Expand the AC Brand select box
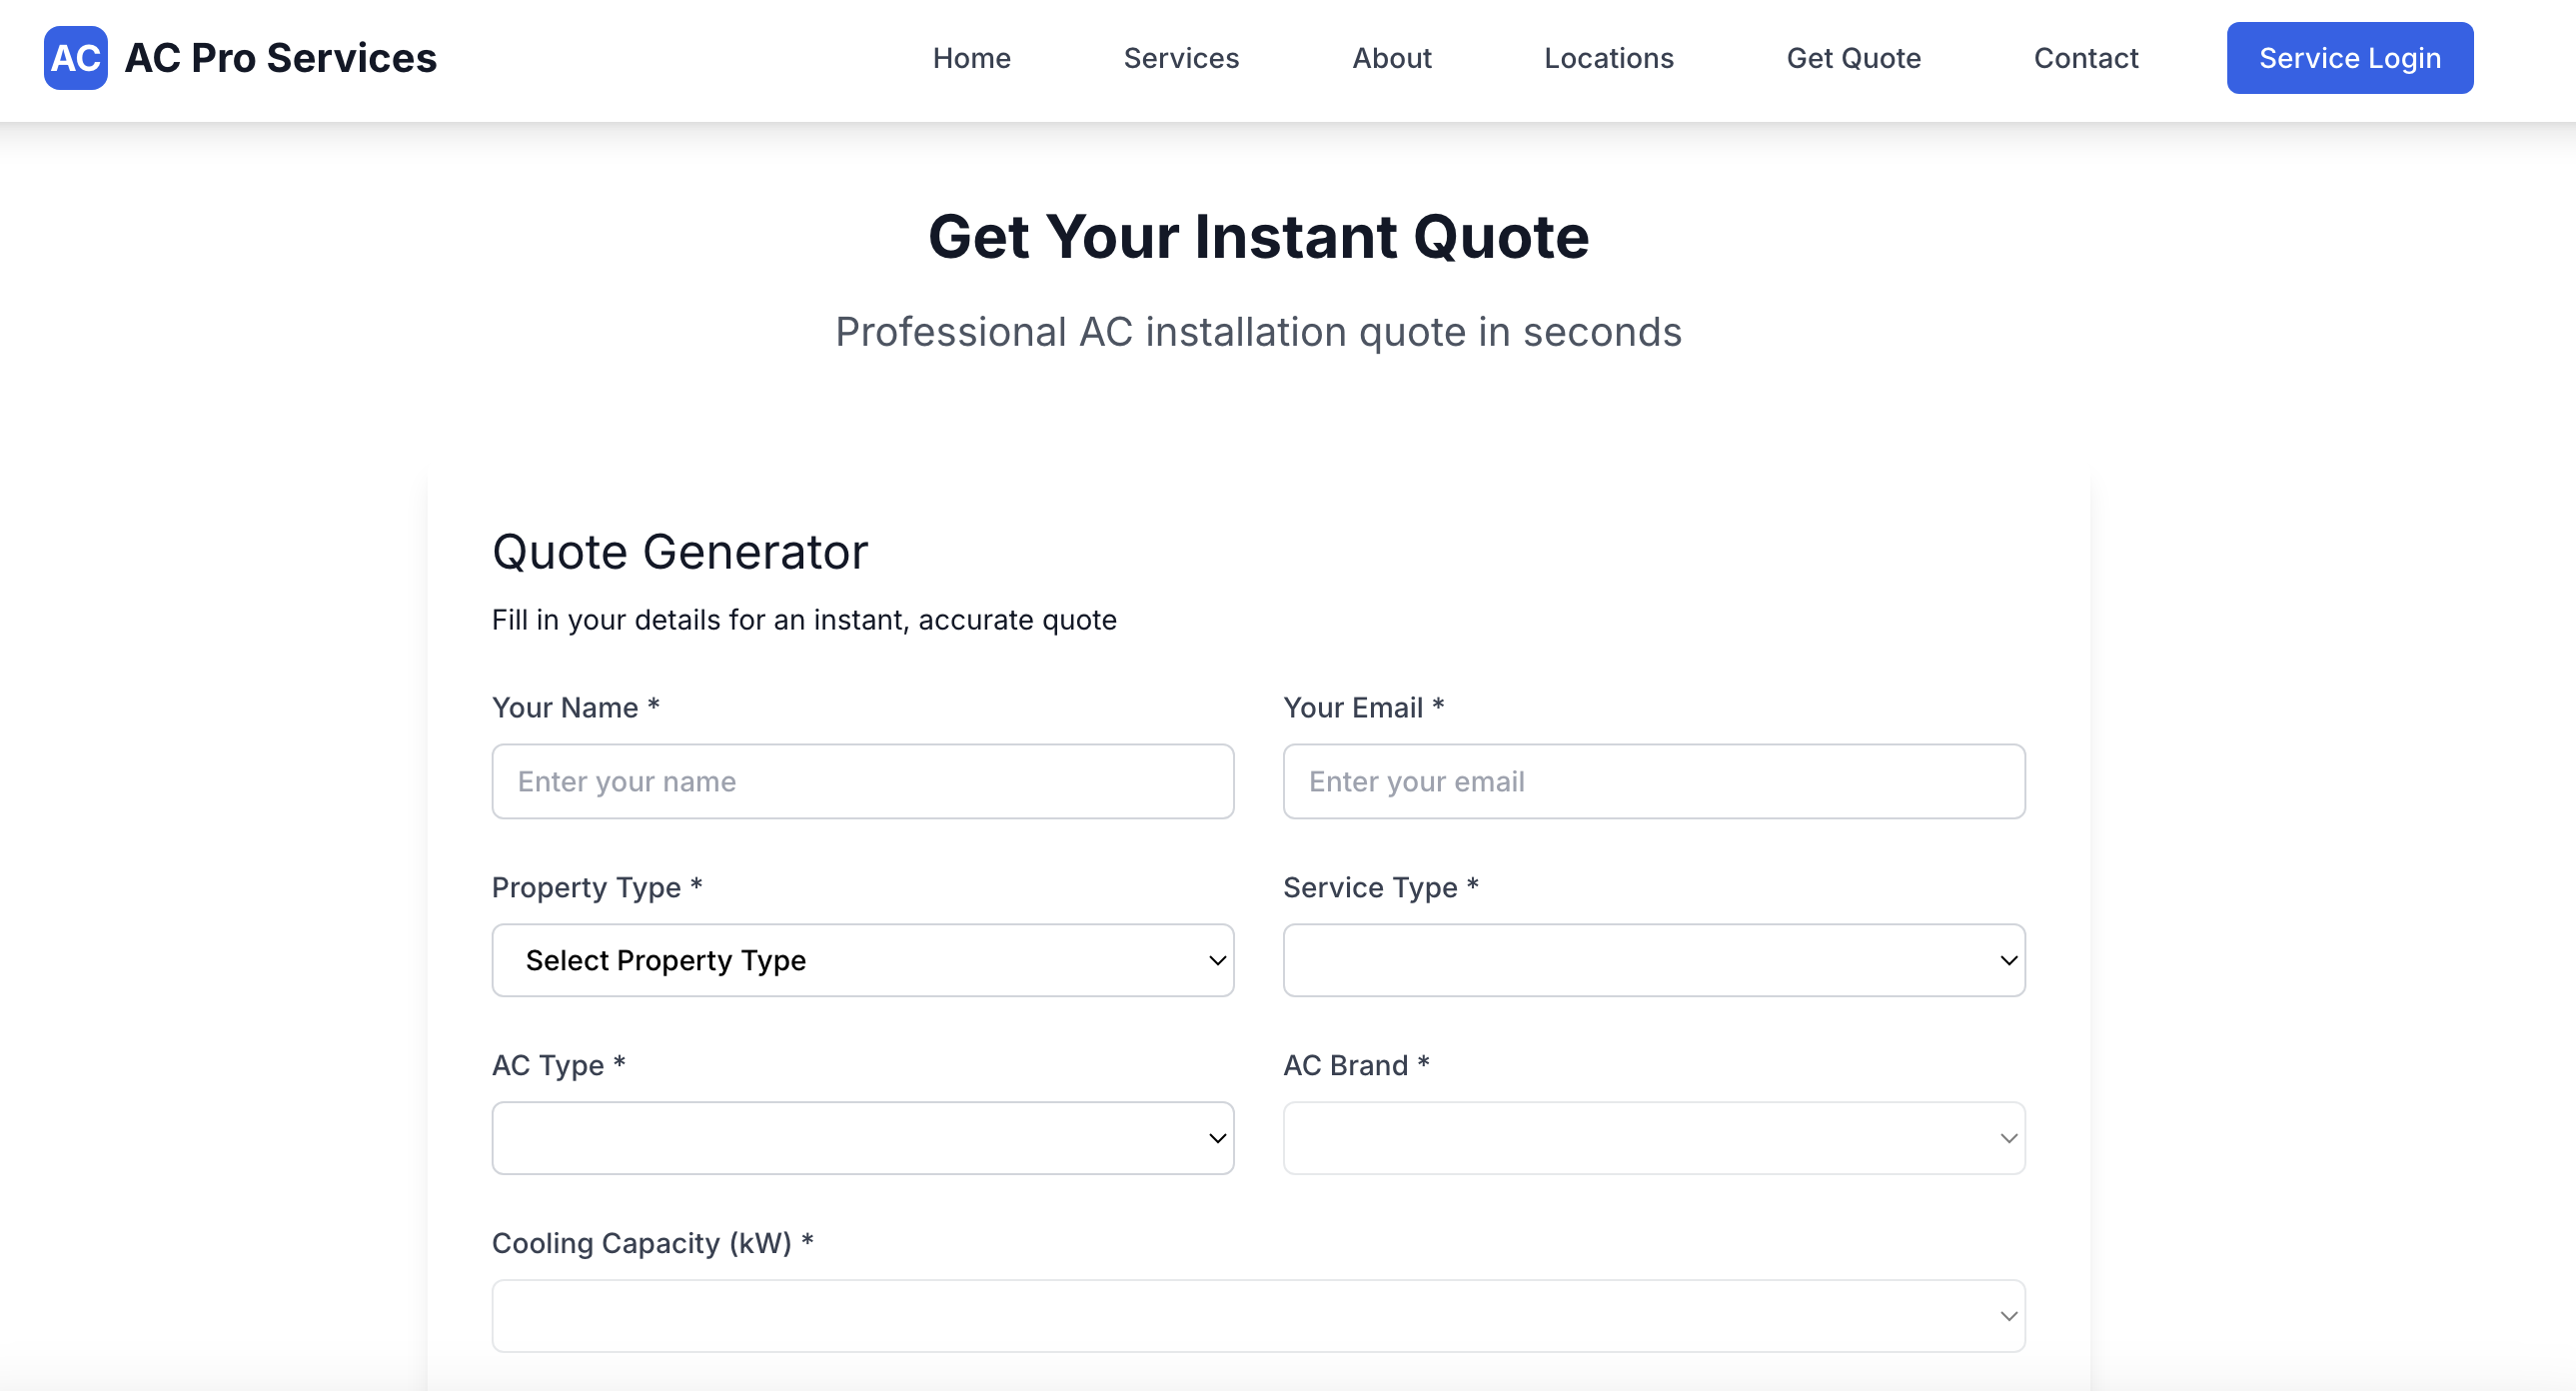 tap(1653, 1138)
